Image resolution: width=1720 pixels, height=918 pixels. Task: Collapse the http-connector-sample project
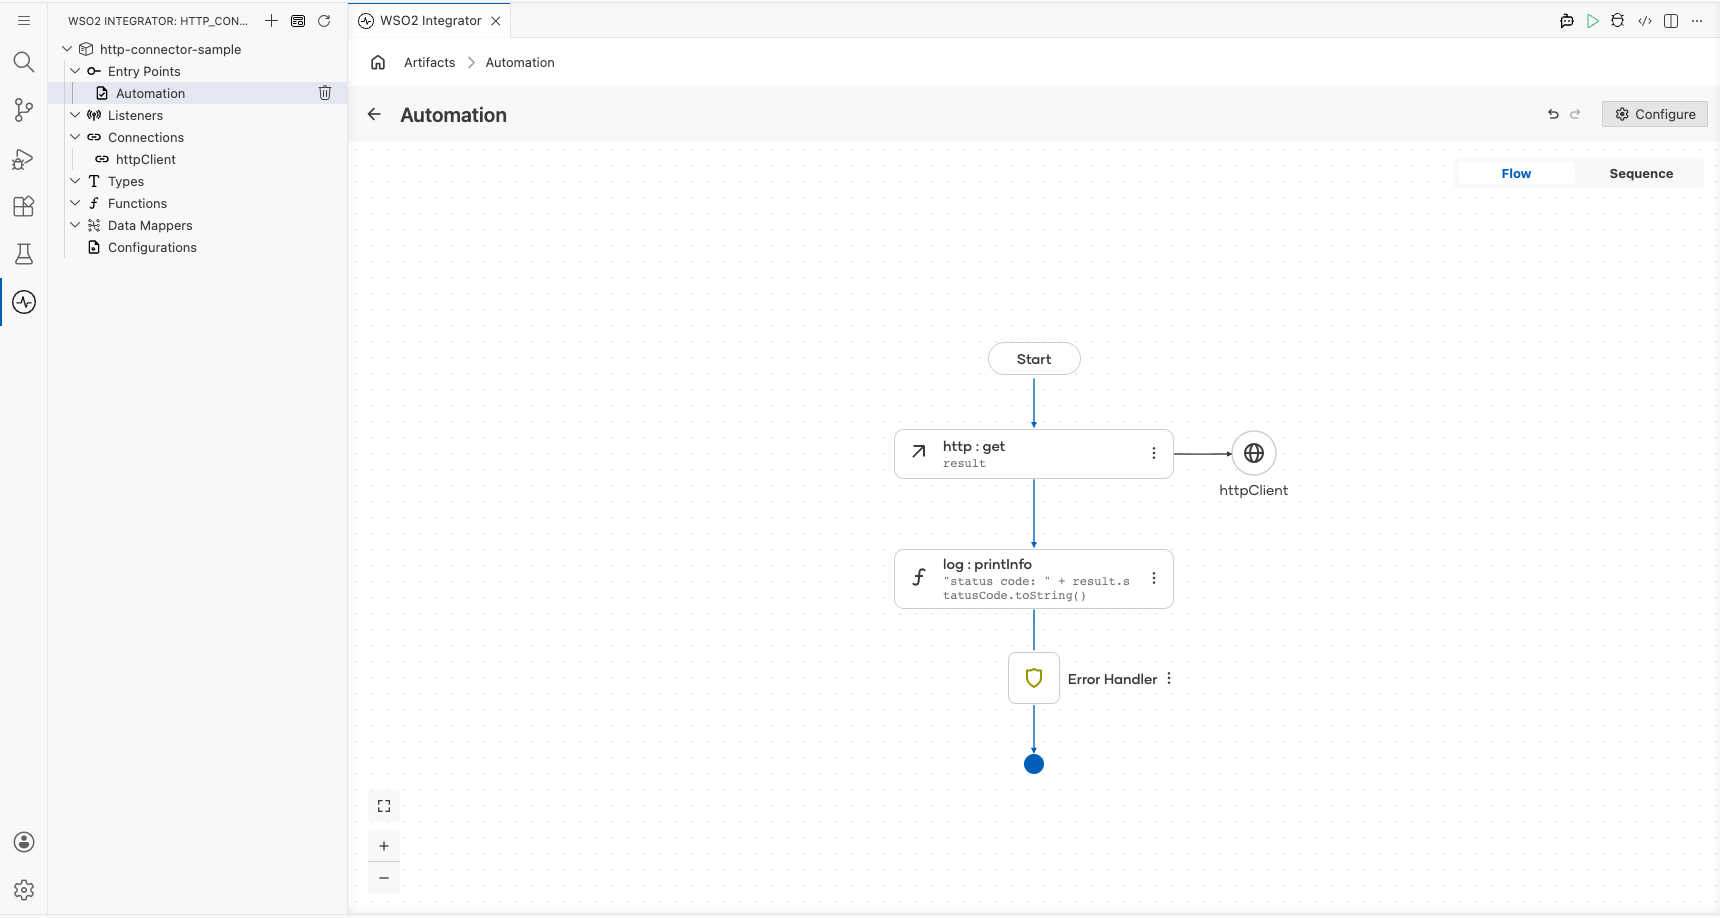67,49
